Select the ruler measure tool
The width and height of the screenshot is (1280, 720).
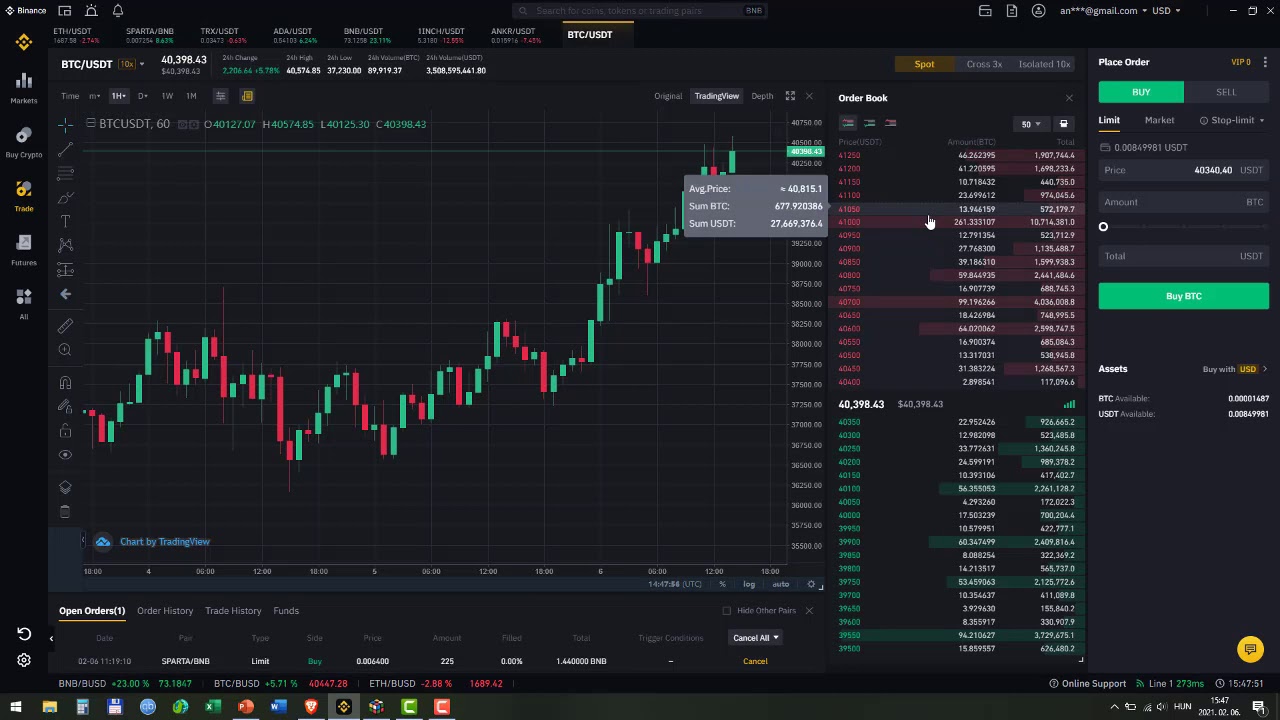[65, 326]
